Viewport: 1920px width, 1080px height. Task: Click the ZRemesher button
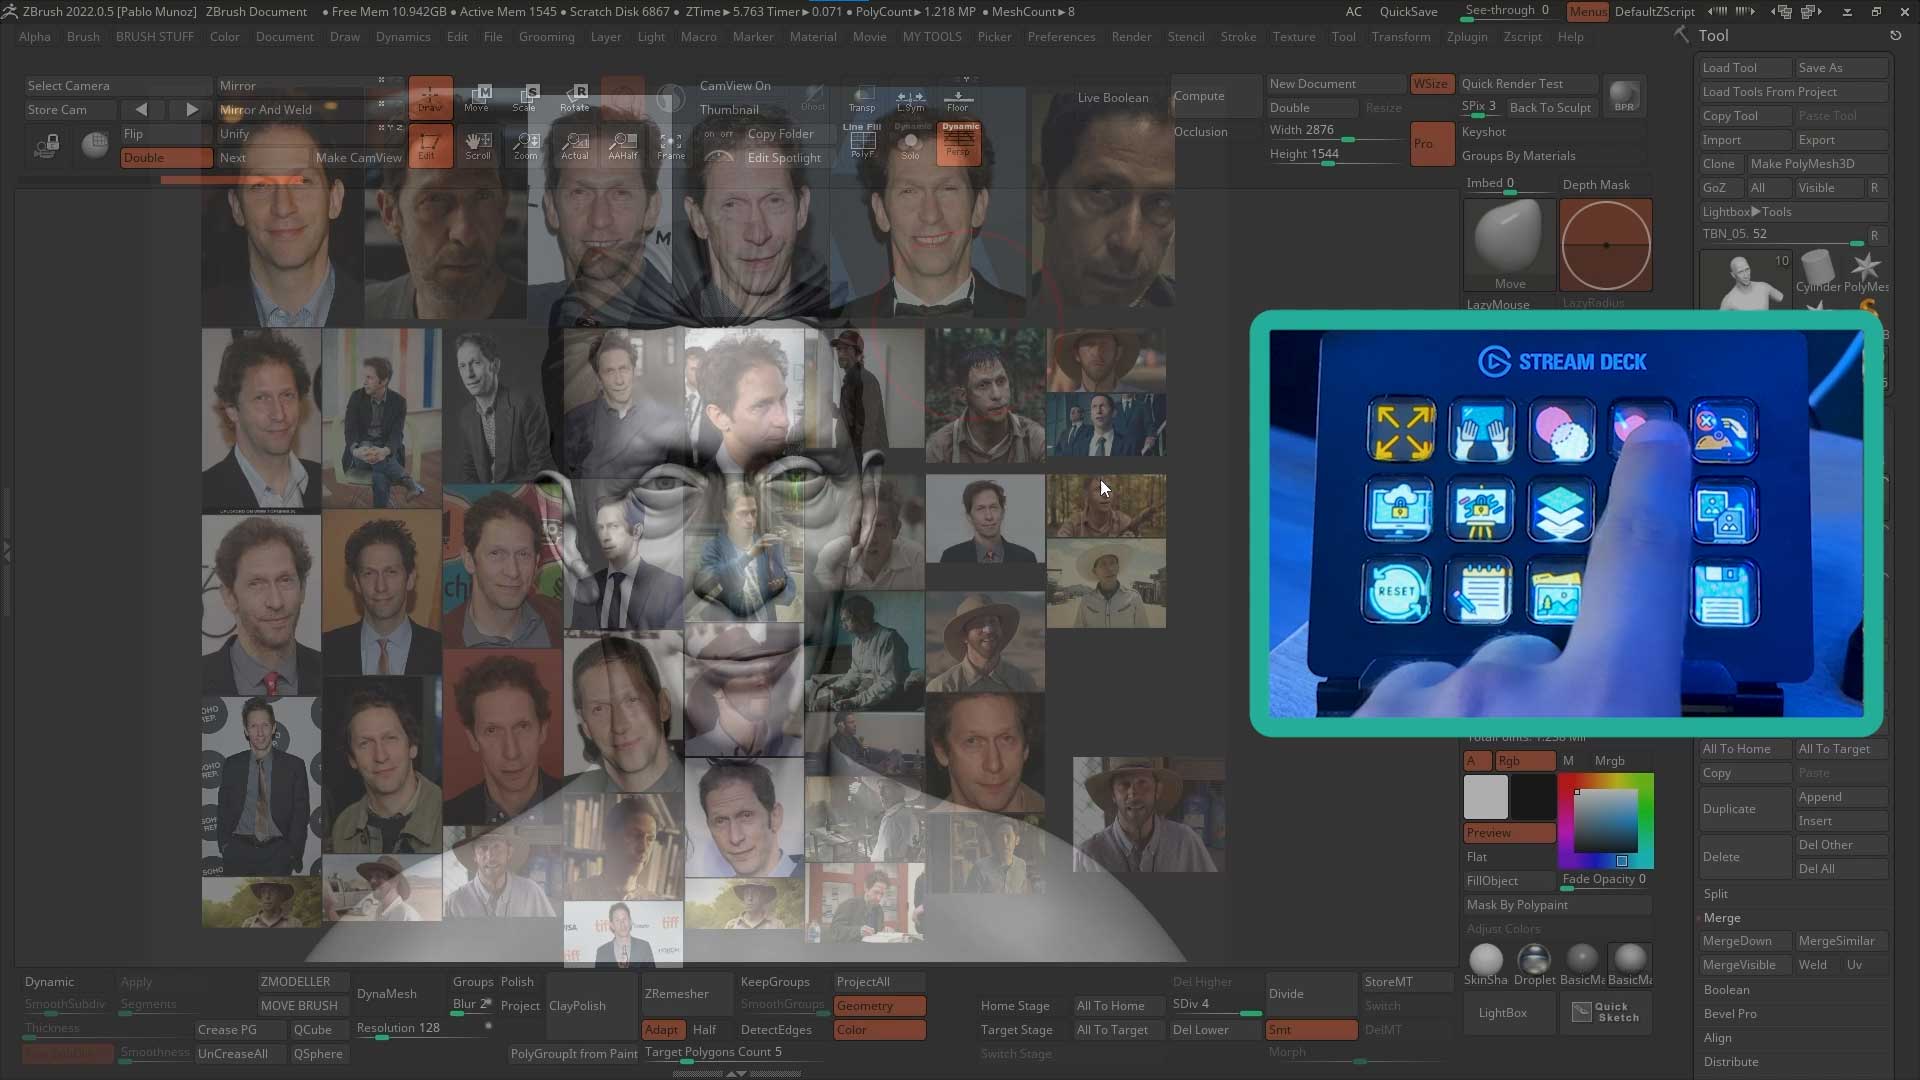[x=688, y=994]
